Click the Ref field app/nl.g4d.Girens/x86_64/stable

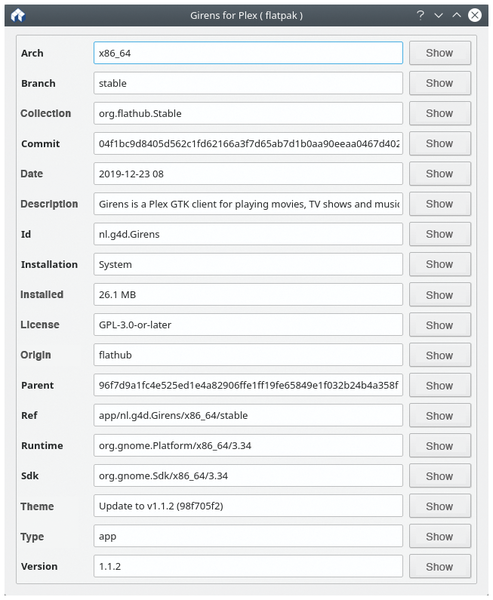click(248, 416)
